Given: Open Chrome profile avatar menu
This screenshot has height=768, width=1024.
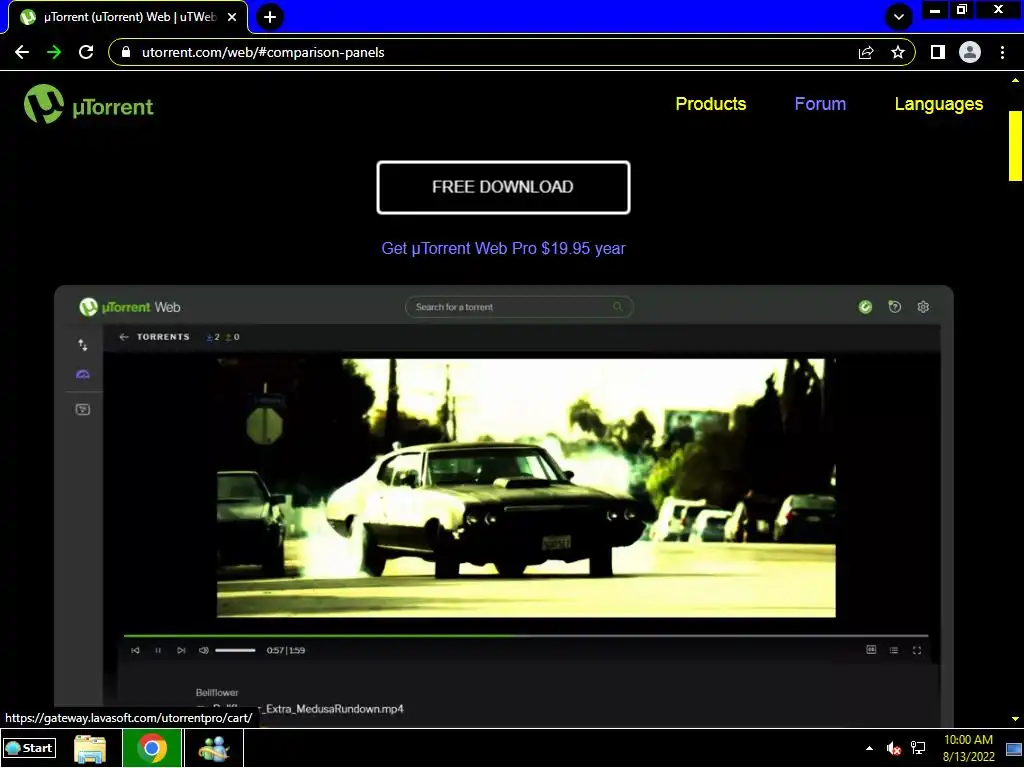Looking at the screenshot, I should (x=970, y=52).
